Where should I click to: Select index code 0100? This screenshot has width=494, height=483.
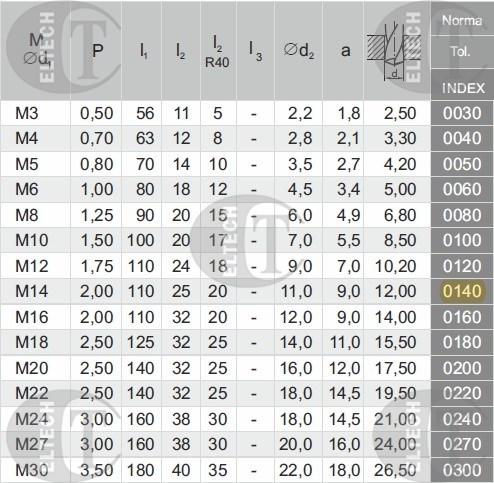pyautogui.click(x=462, y=240)
